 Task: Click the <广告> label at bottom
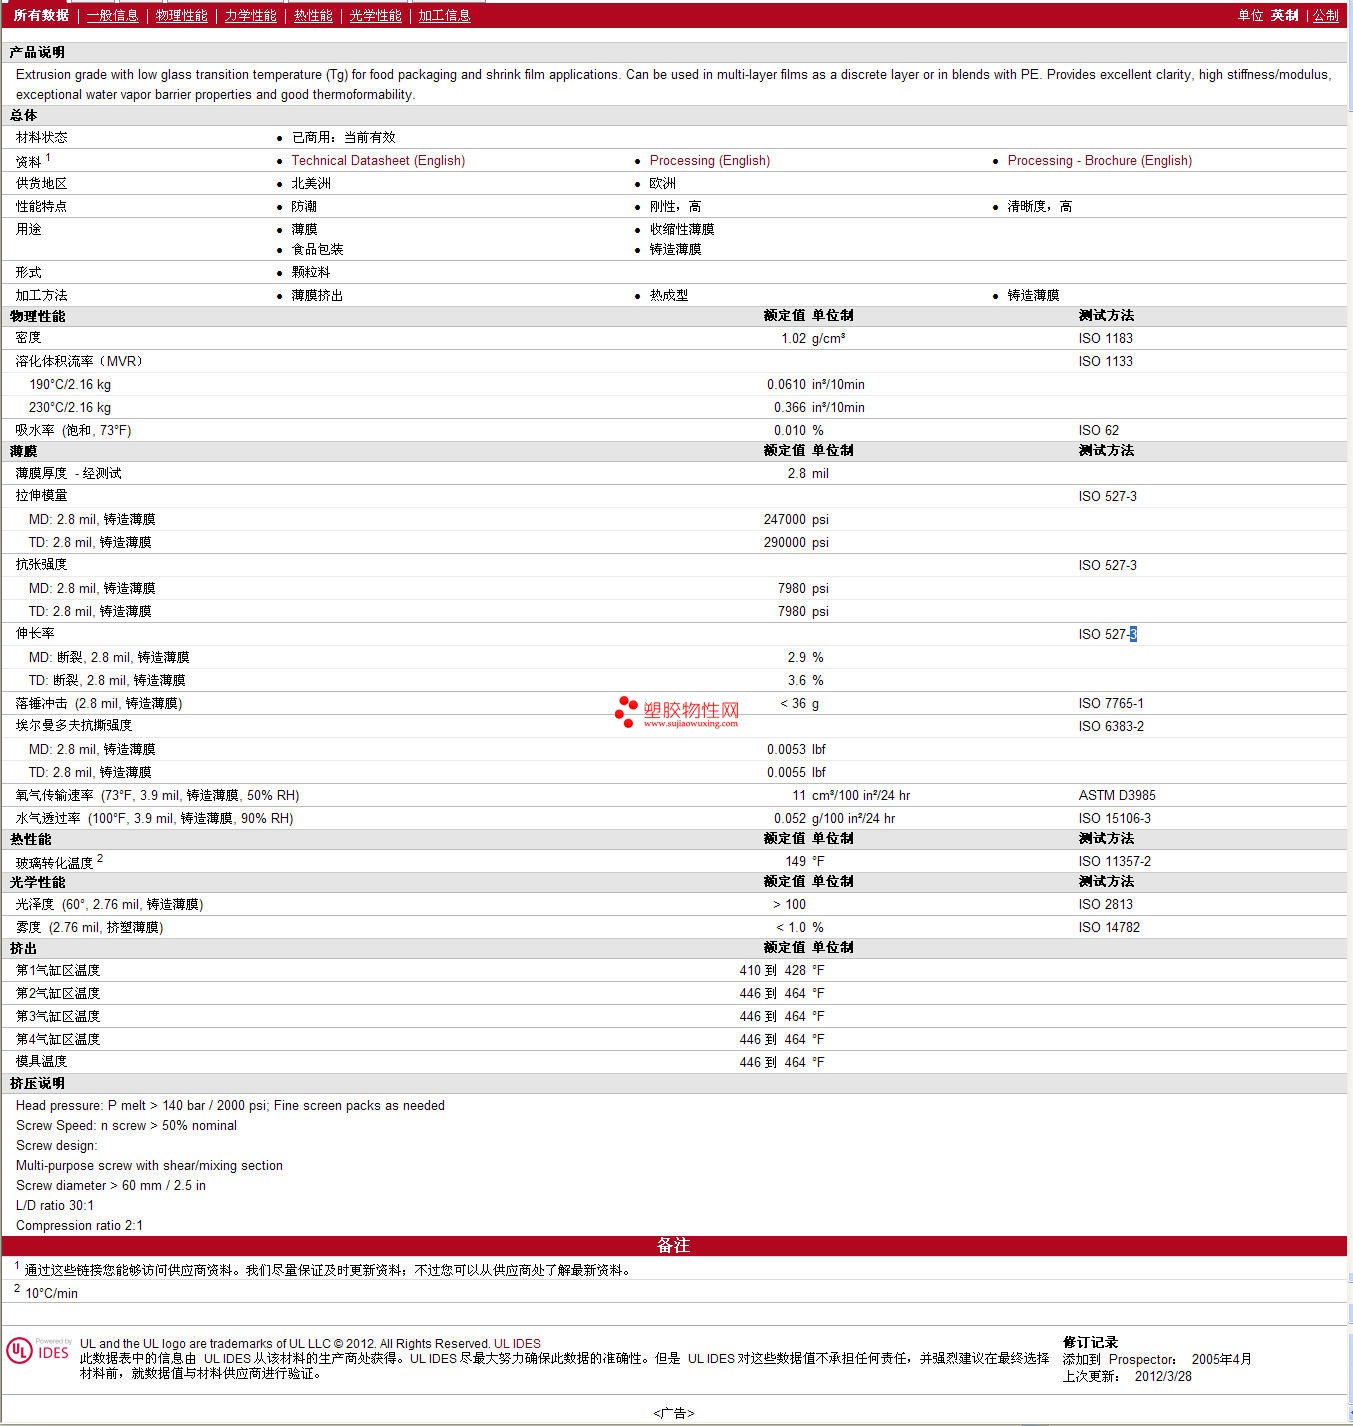674,1413
